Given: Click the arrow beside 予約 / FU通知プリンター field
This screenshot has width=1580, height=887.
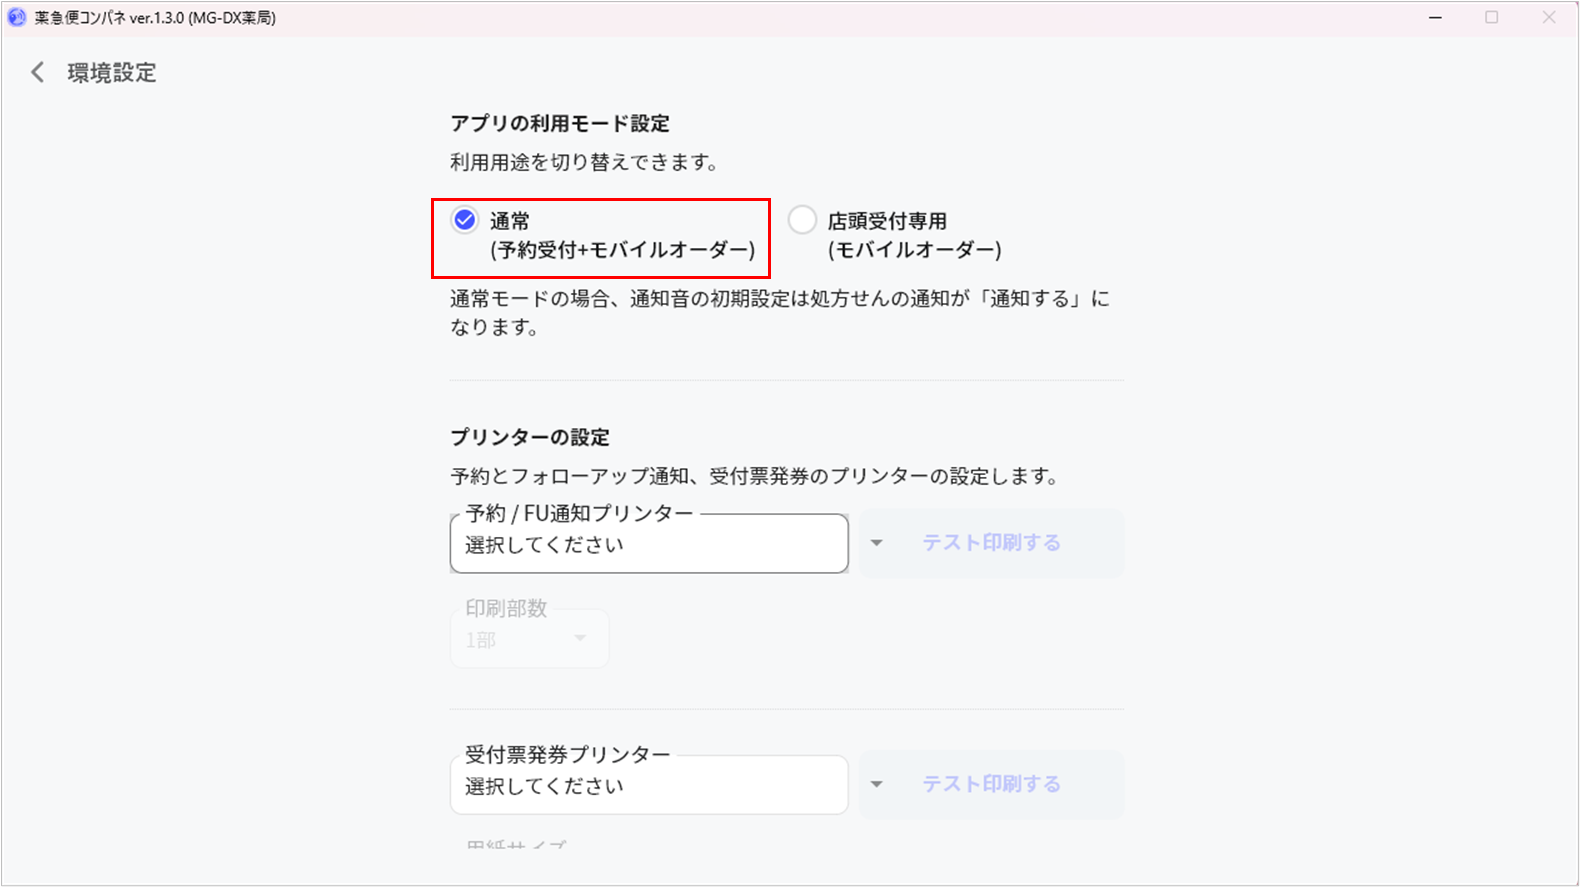Looking at the screenshot, I should coord(876,543).
